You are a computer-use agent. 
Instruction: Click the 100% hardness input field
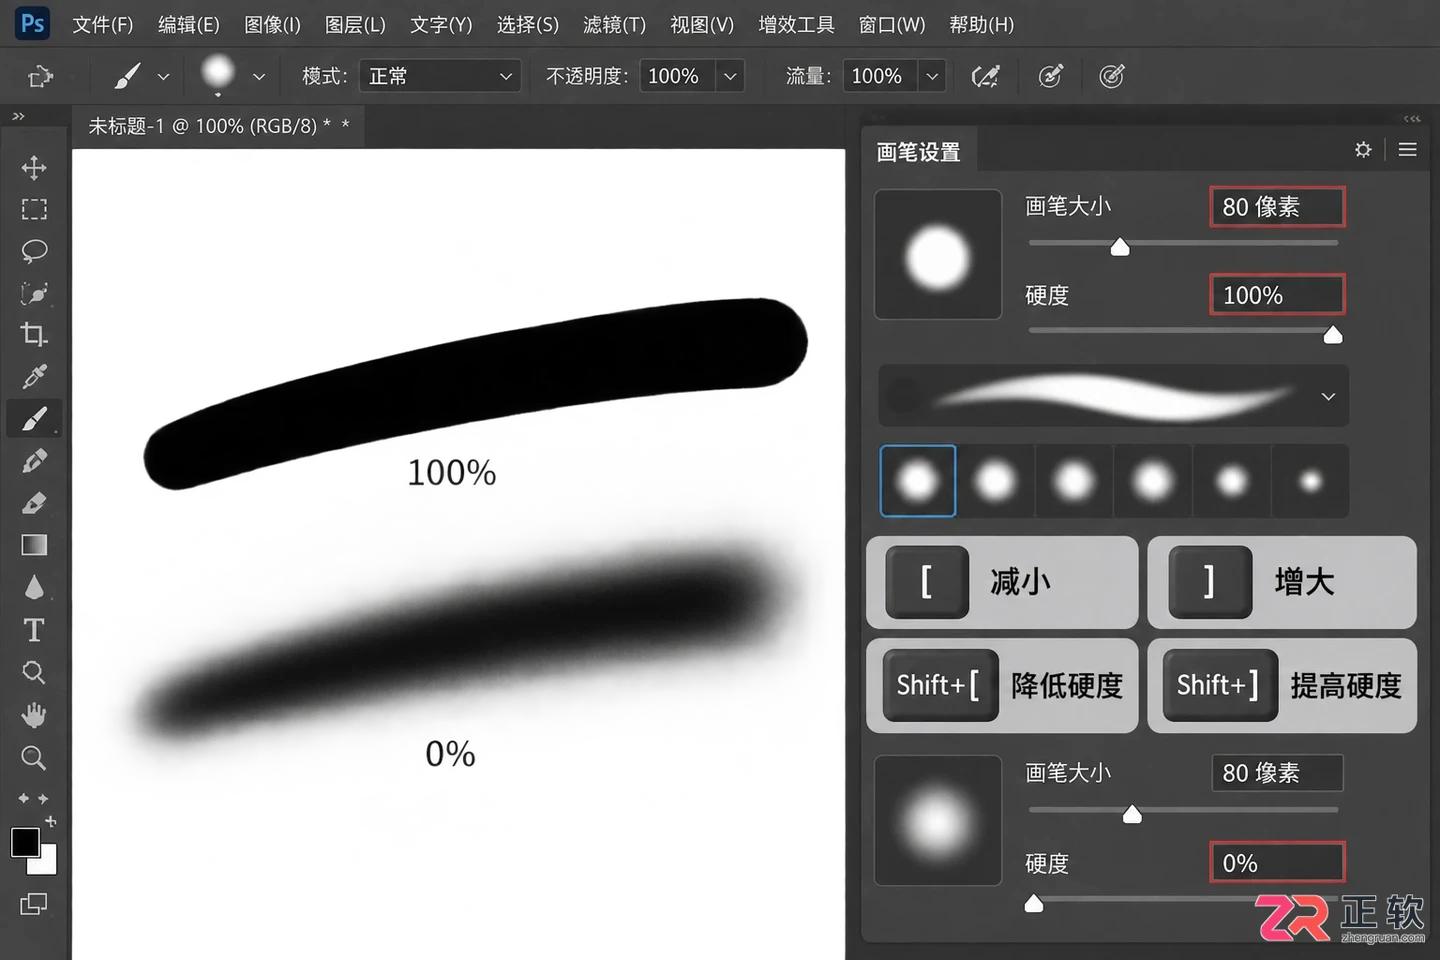point(1277,295)
